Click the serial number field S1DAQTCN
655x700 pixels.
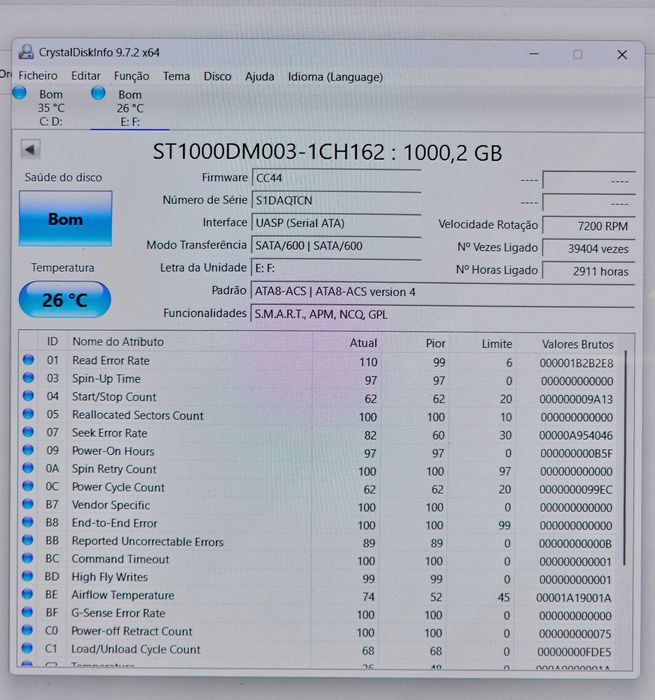[336, 200]
